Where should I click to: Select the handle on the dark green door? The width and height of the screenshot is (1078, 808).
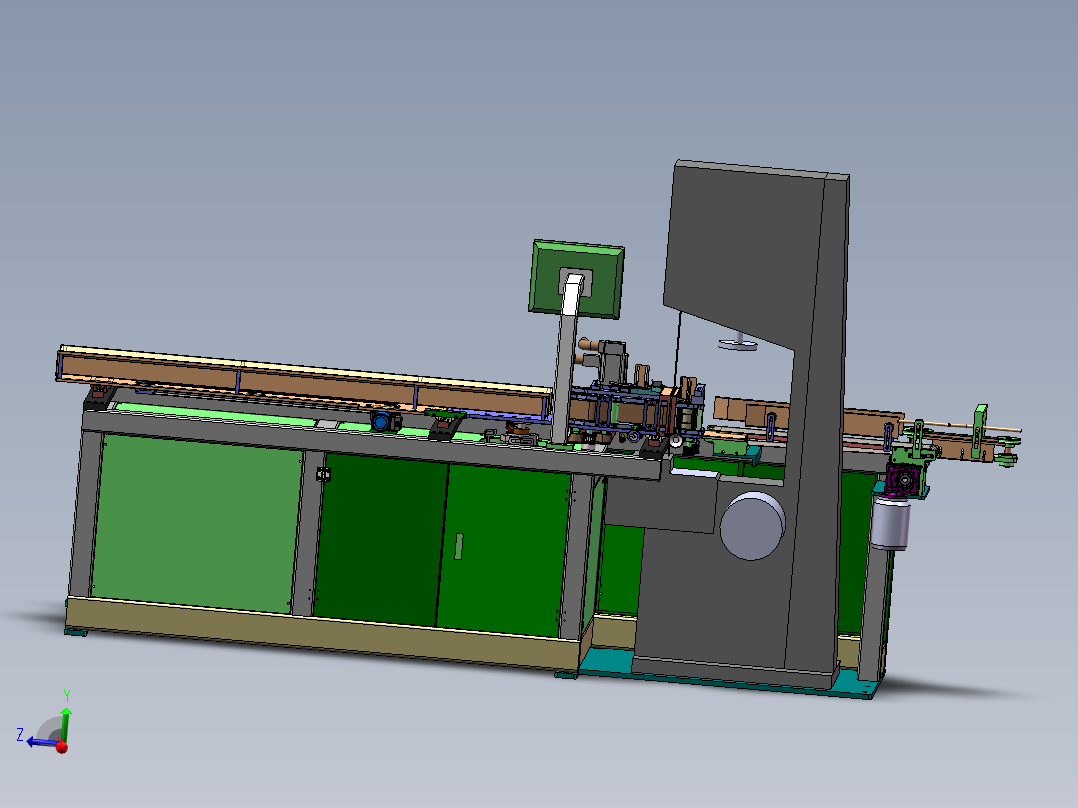tap(459, 547)
